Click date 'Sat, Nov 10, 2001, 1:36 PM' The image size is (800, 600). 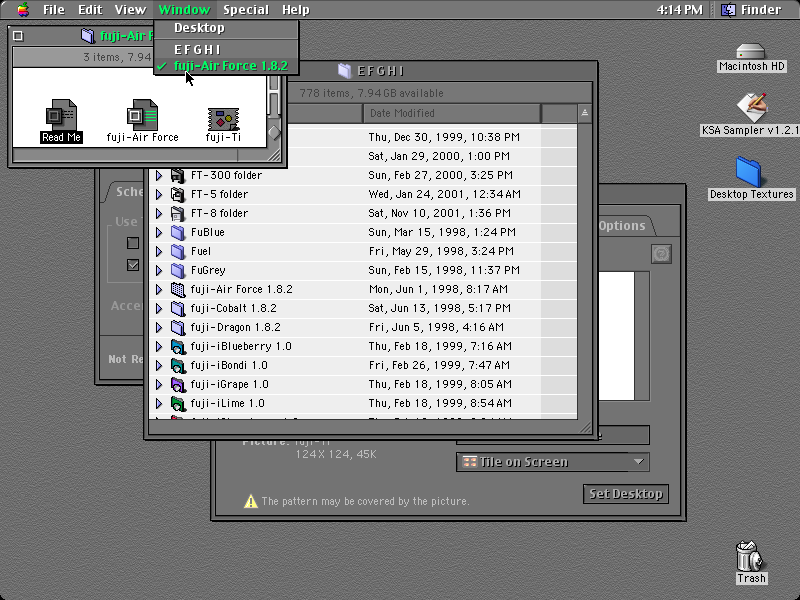(x=439, y=213)
